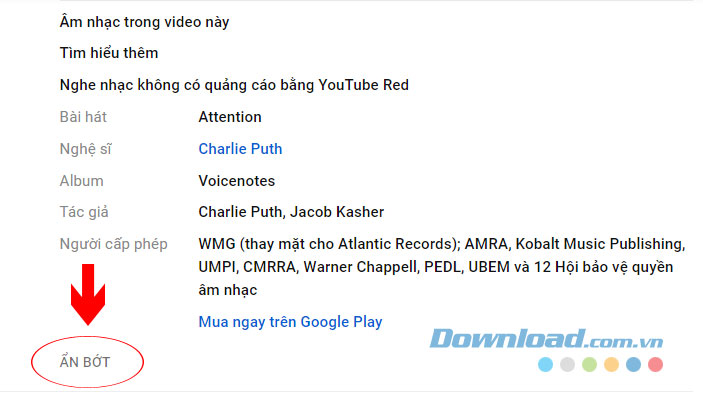Click the Bài hát label

point(83,117)
